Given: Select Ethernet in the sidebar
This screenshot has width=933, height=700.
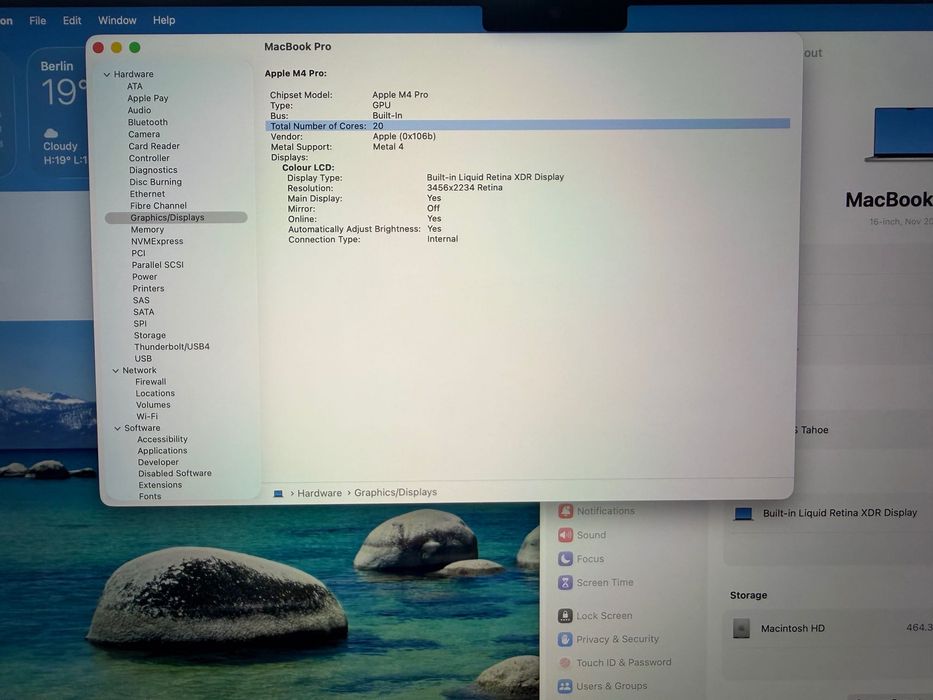Looking at the screenshot, I should [147, 193].
